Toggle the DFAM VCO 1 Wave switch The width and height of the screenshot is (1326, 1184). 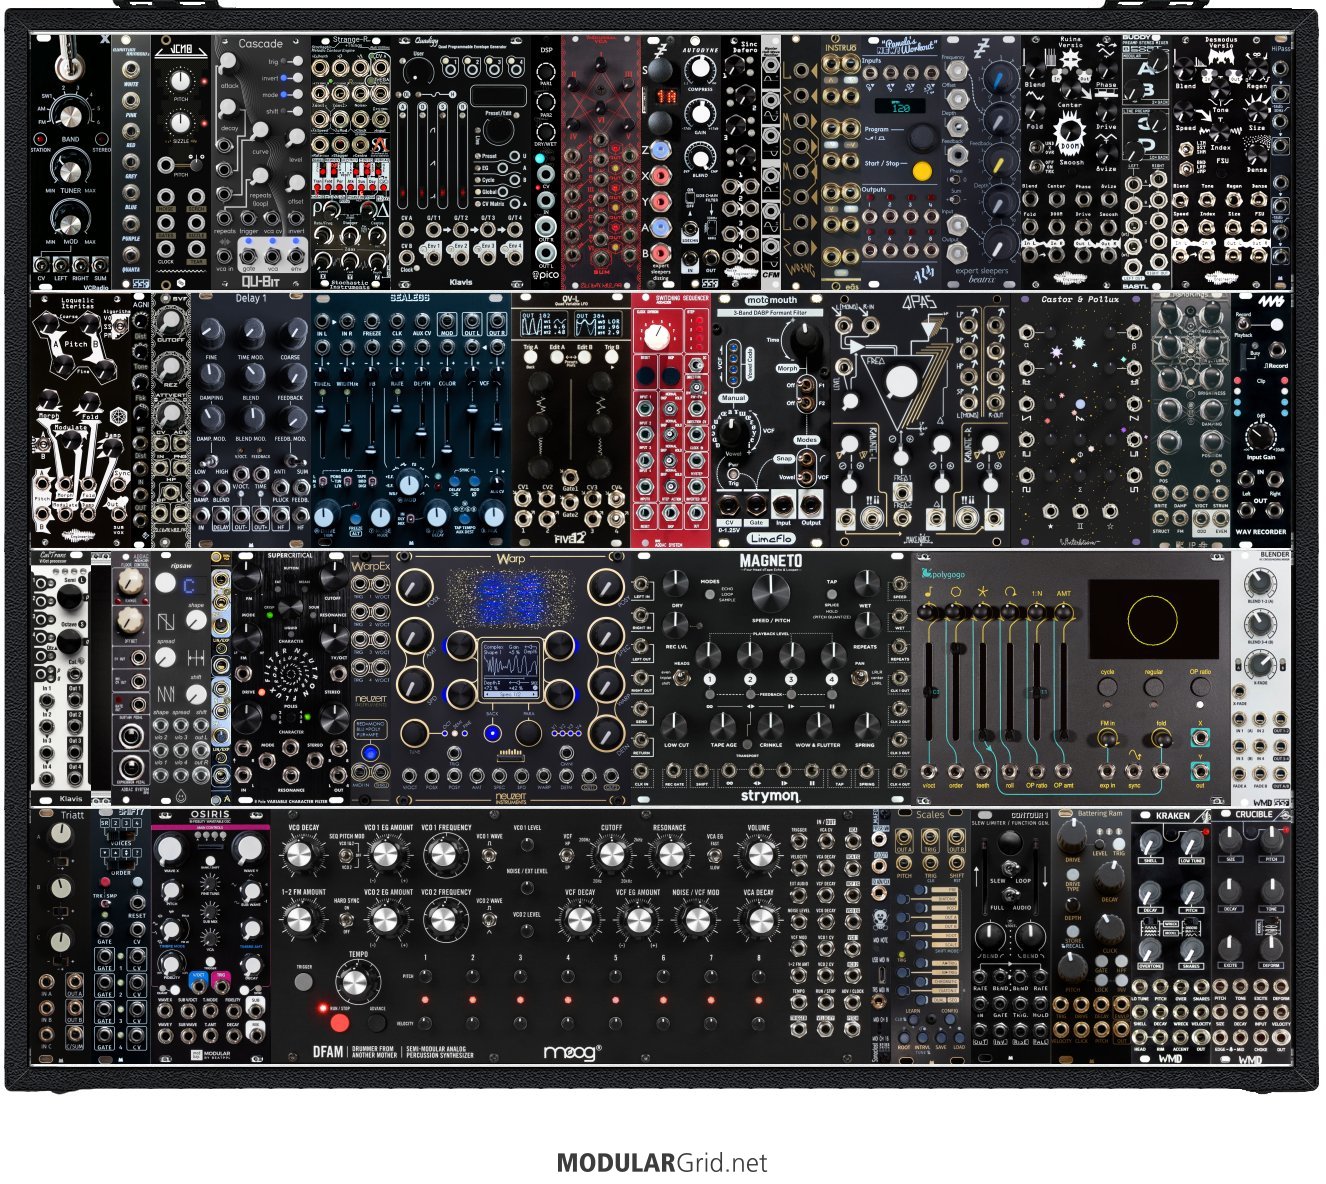click(489, 853)
